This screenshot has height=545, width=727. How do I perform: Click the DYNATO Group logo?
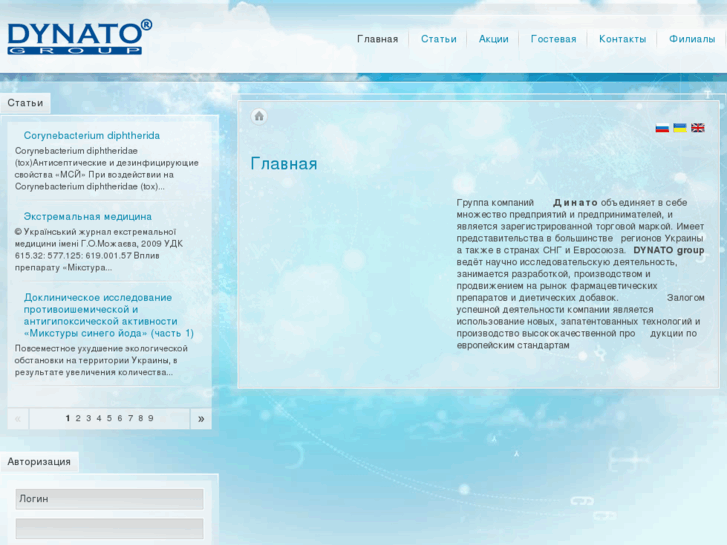pos(80,38)
